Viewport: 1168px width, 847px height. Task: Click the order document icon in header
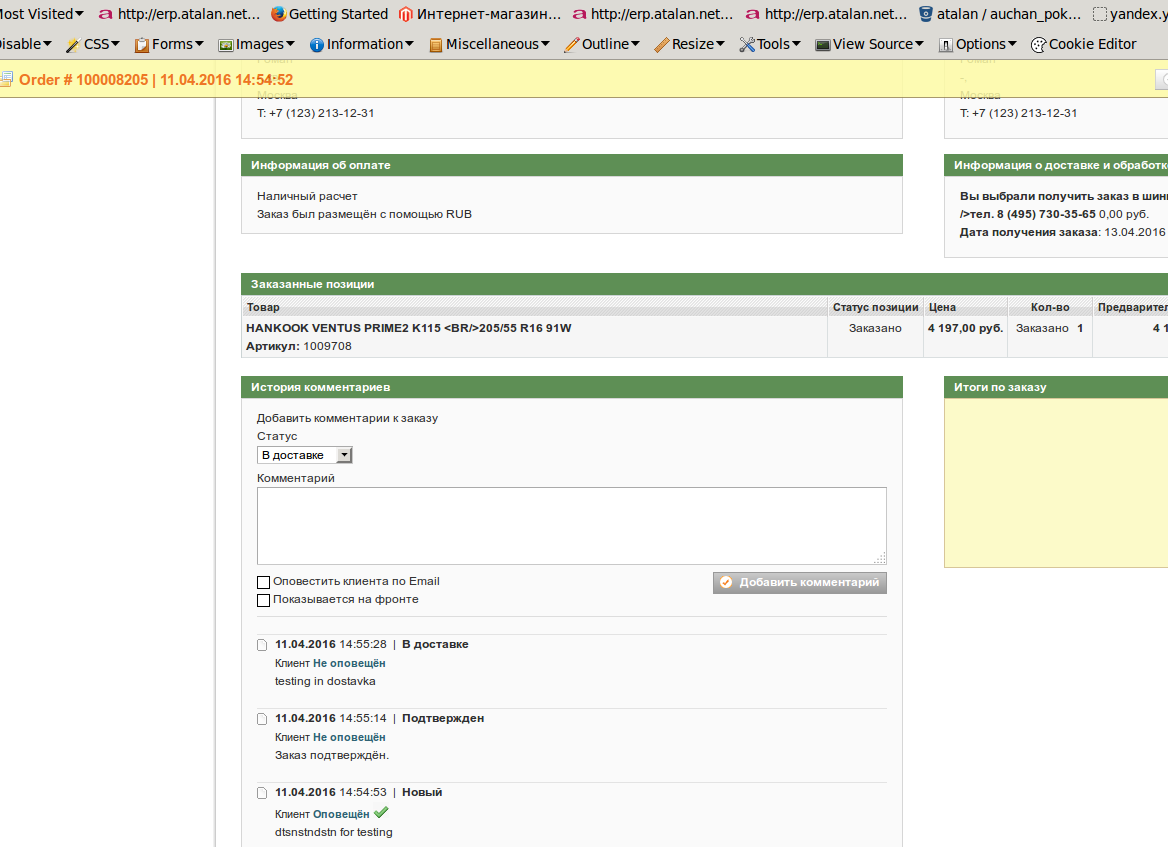(x=7, y=79)
